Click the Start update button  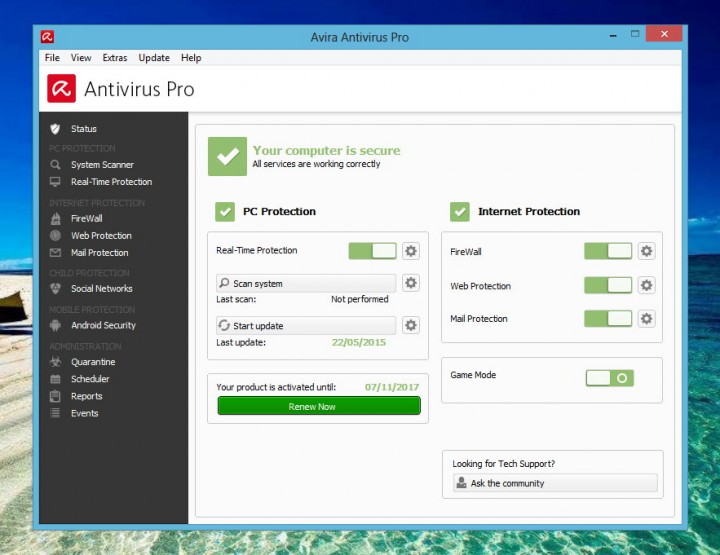306,325
